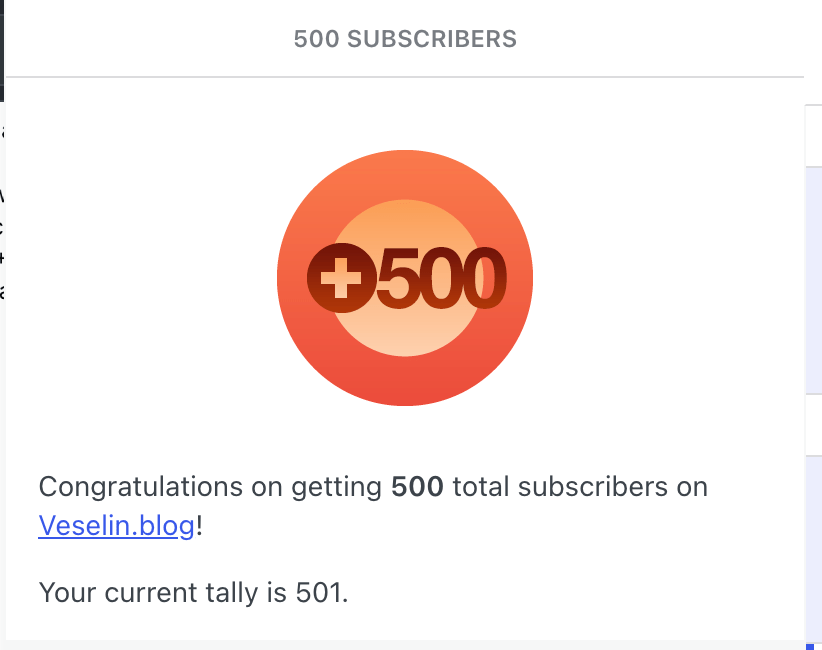Screen dimensions: 822x650
Task: Click the dark strip at top-left corner
Action: (x=2, y=50)
